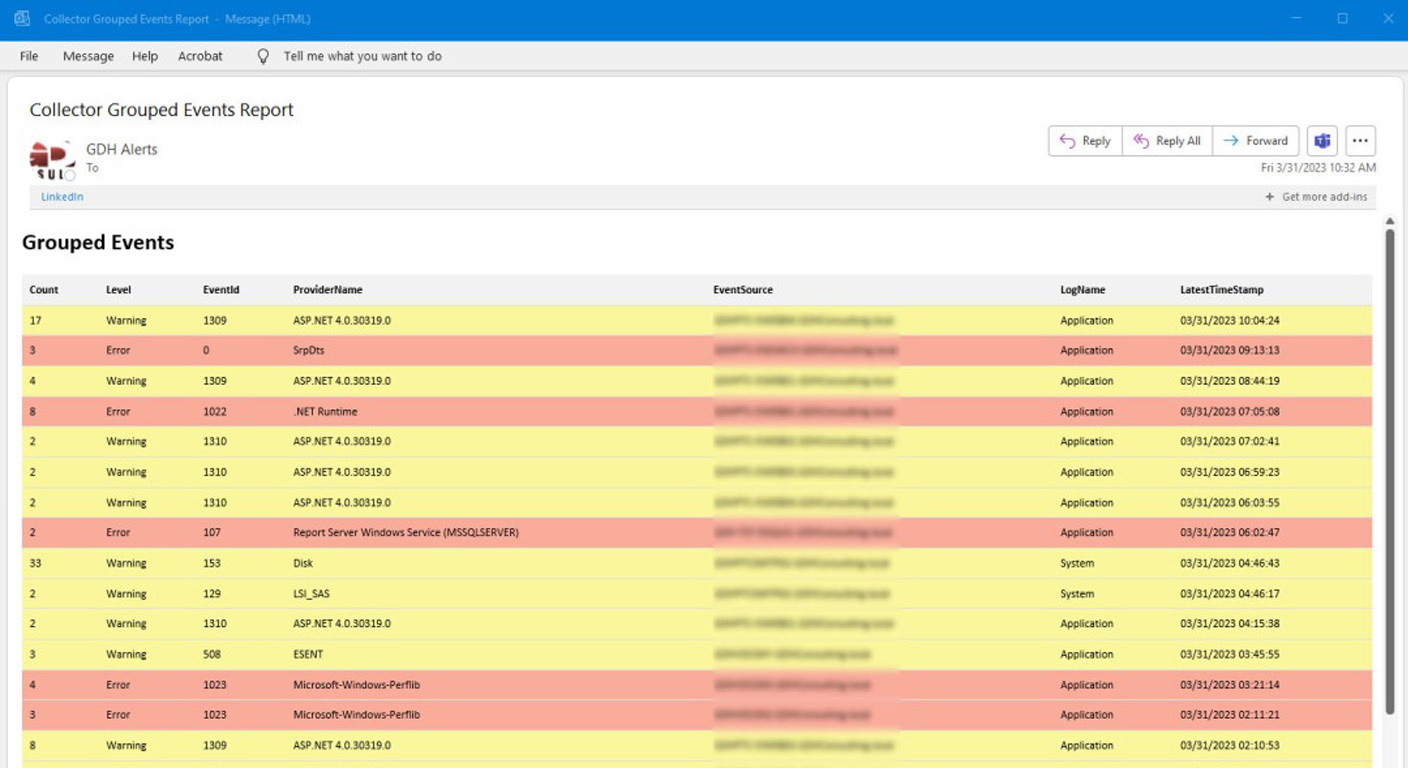Forward this email message

[x=1256, y=141]
